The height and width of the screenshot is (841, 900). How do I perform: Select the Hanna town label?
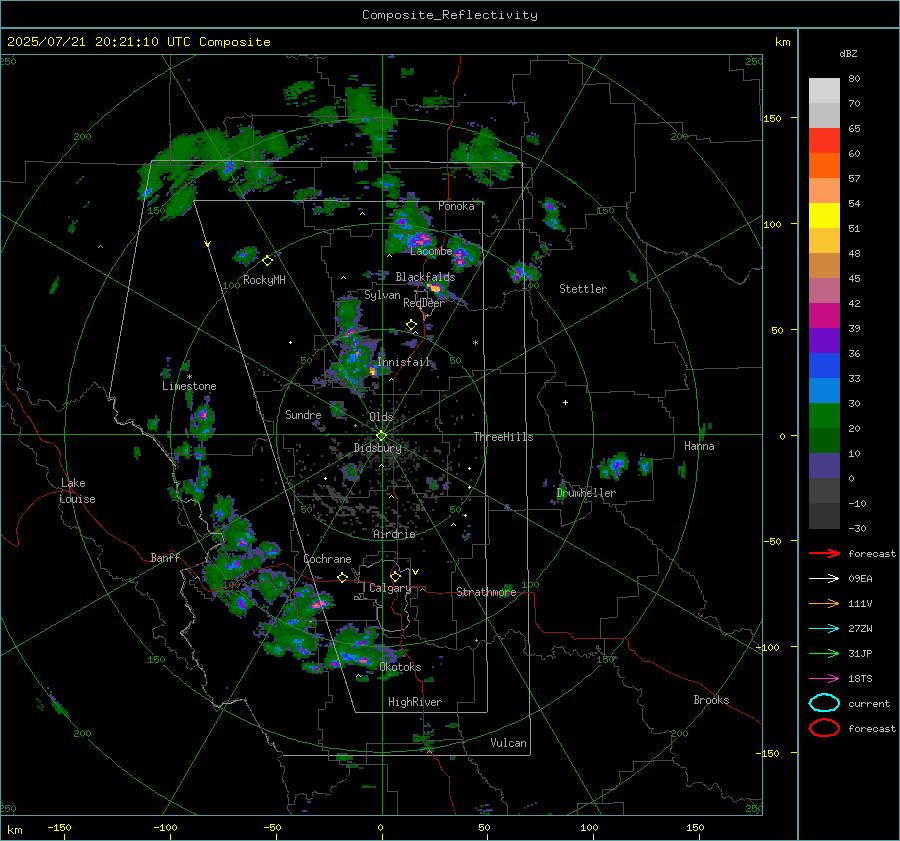pyautogui.click(x=699, y=446)
